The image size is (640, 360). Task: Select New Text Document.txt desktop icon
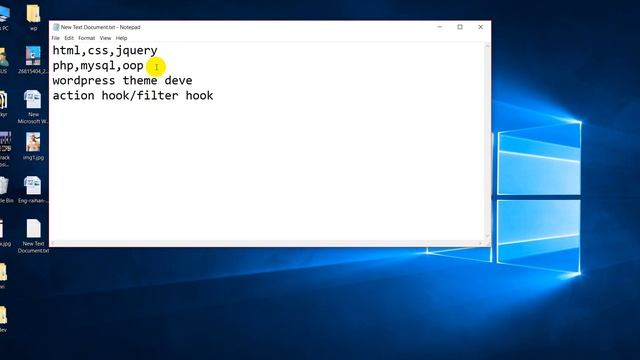[x=33, y=236]
